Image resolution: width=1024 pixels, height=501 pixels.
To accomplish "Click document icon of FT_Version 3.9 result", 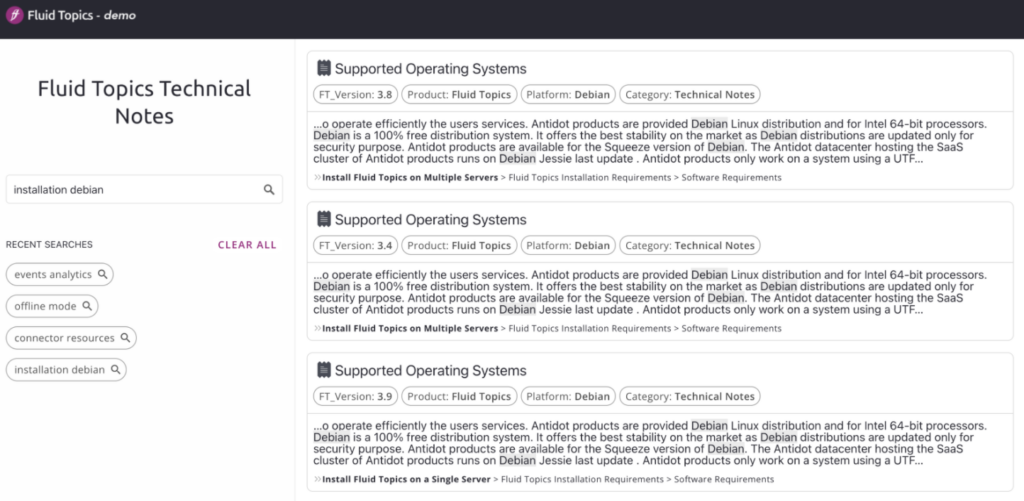I will [324, 370].
